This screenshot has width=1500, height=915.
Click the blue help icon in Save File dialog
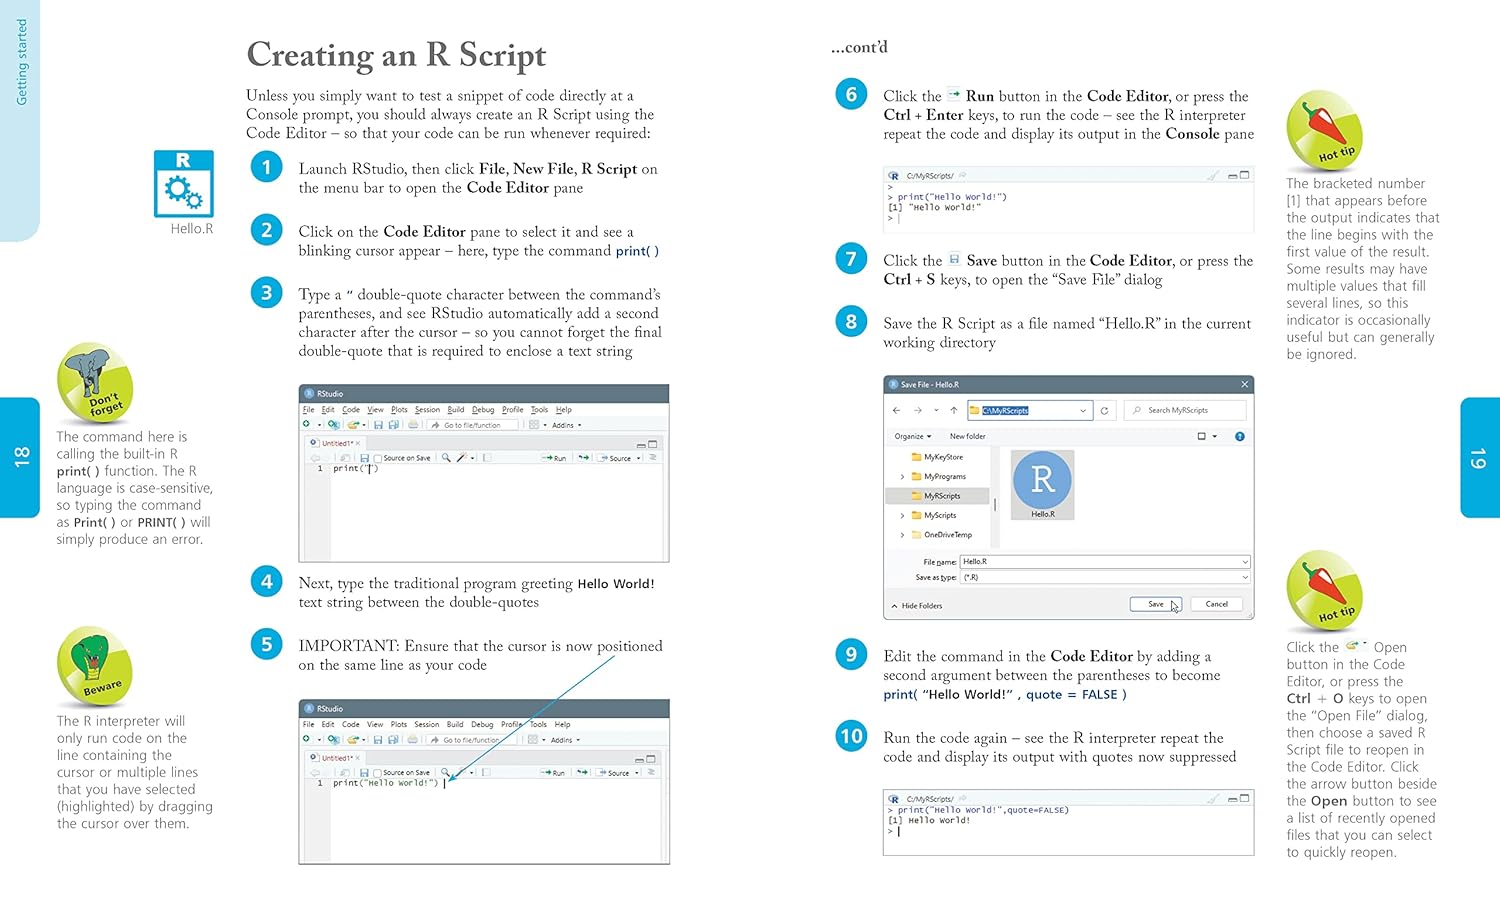[x=1239, y=436]
